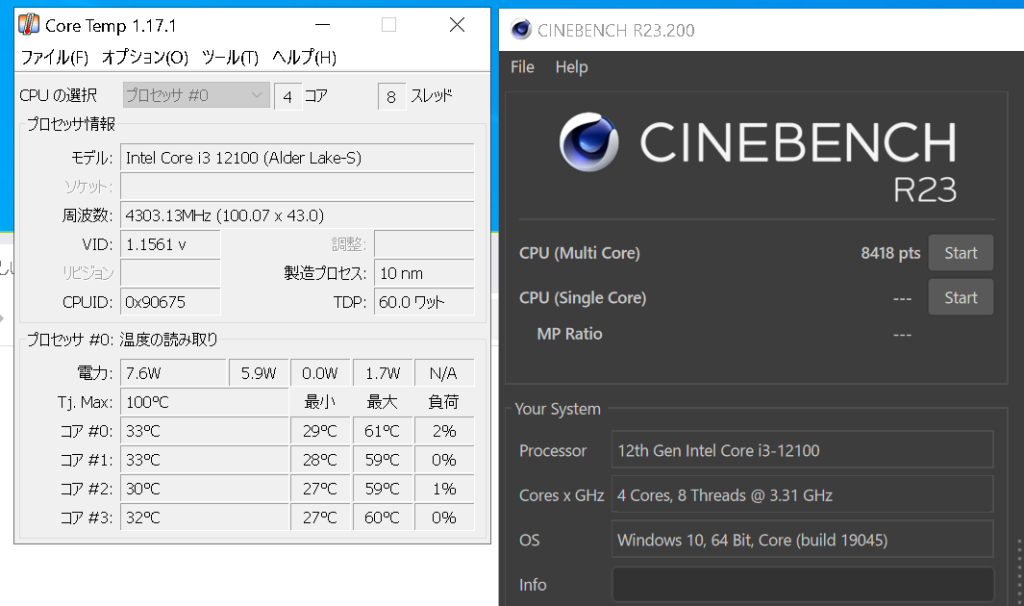Open the Help menu in Cinebench
Image resolution: width=1024 pixels, height=606 pixels.
[571, 67]
